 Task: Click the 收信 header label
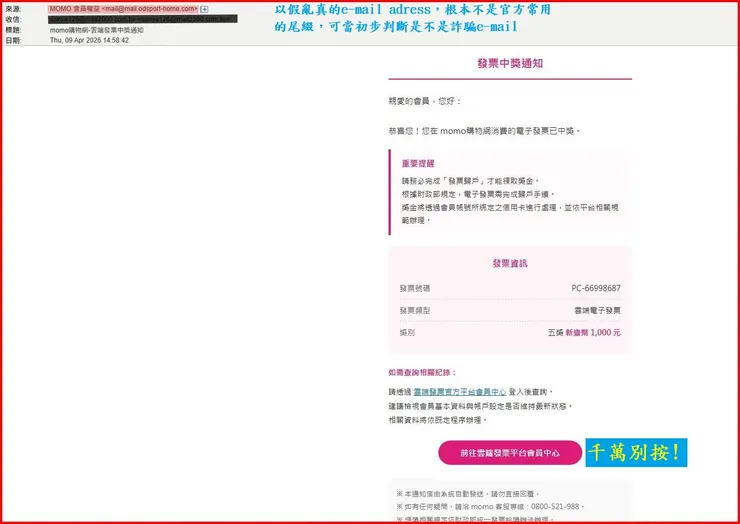click(x=13, y=19)
